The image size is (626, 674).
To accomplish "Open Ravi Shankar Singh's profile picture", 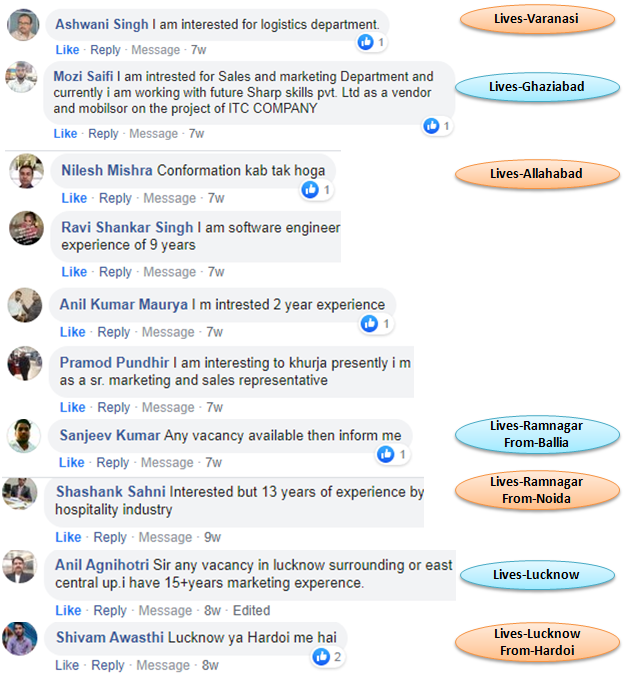I will pyautogui.click(x=26, y=228).
